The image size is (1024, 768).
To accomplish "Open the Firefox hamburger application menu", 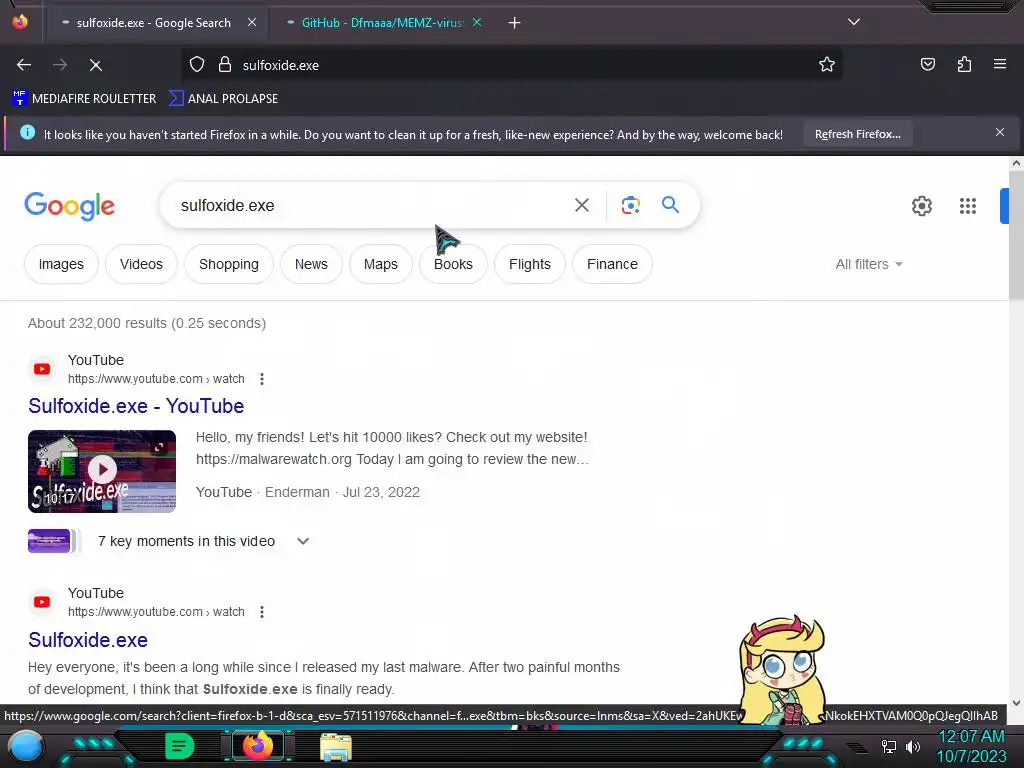I will tap(1000, 64).
